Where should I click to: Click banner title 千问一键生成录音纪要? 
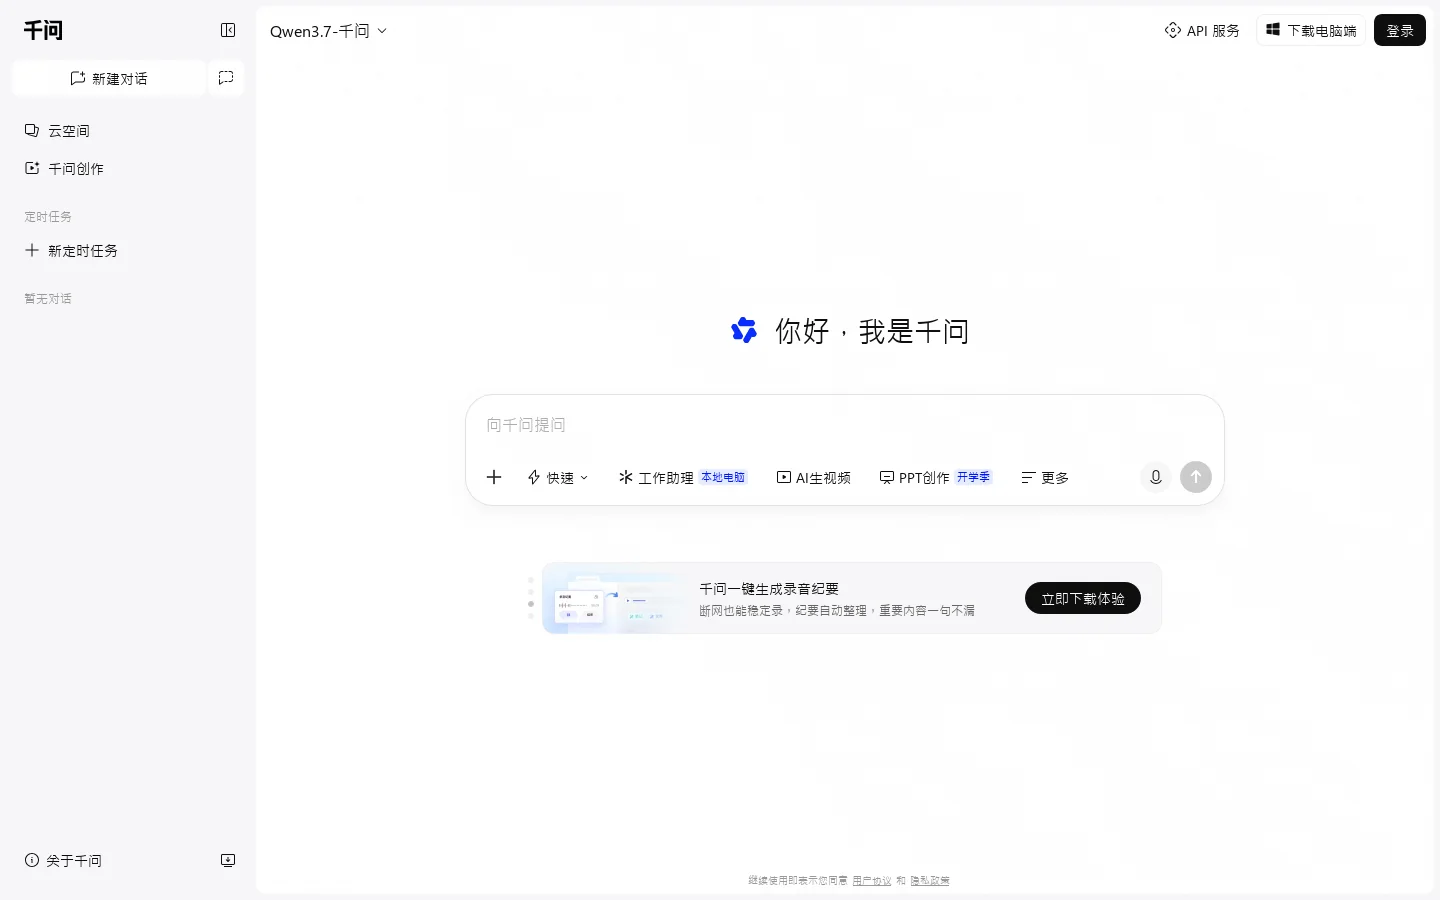[x=769, y=589]
